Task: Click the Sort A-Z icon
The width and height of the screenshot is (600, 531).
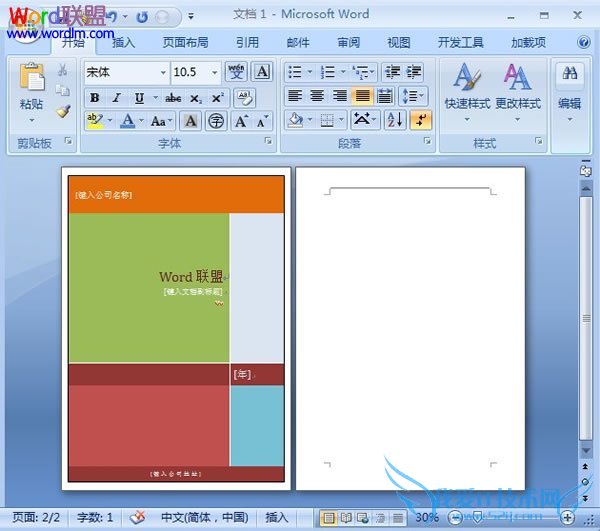Action: coord(395,120)
